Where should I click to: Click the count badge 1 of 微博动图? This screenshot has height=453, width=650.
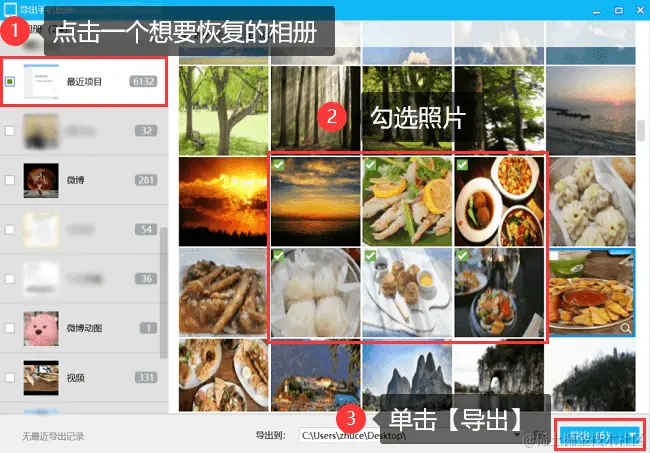(x=148, y=328)
